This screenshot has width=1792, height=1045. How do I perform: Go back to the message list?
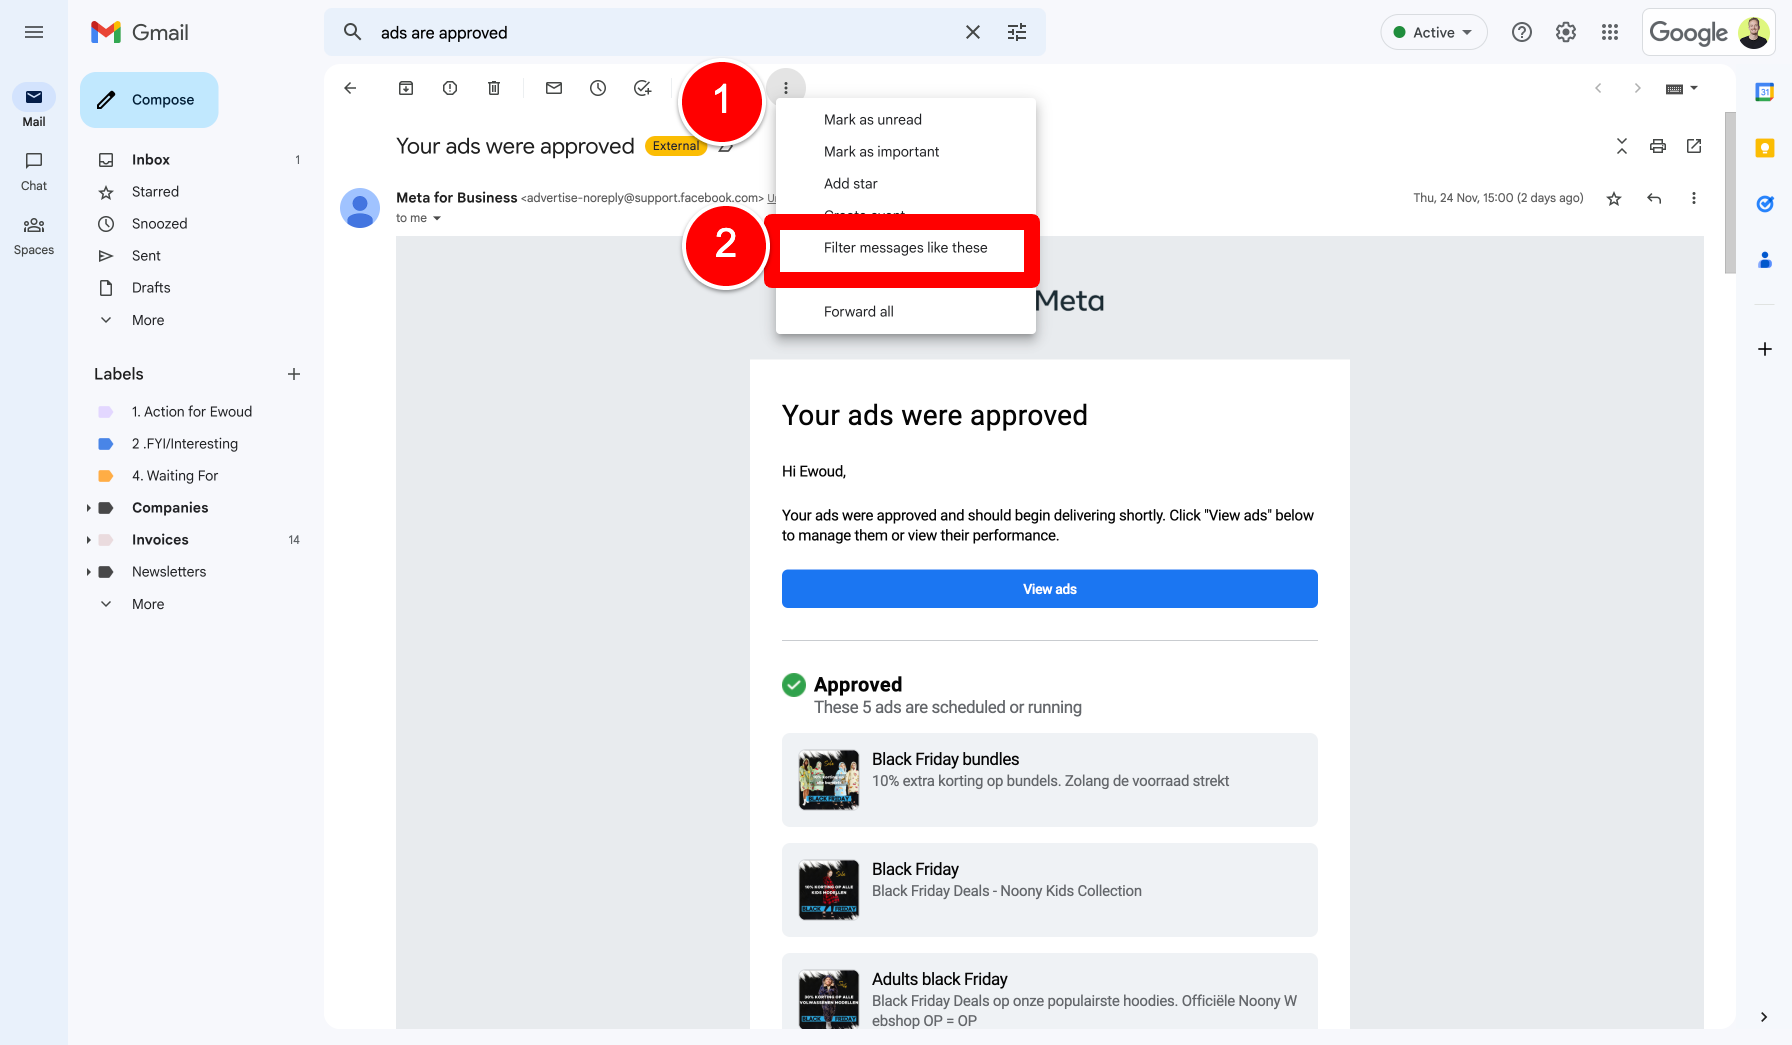coord(350,88)
